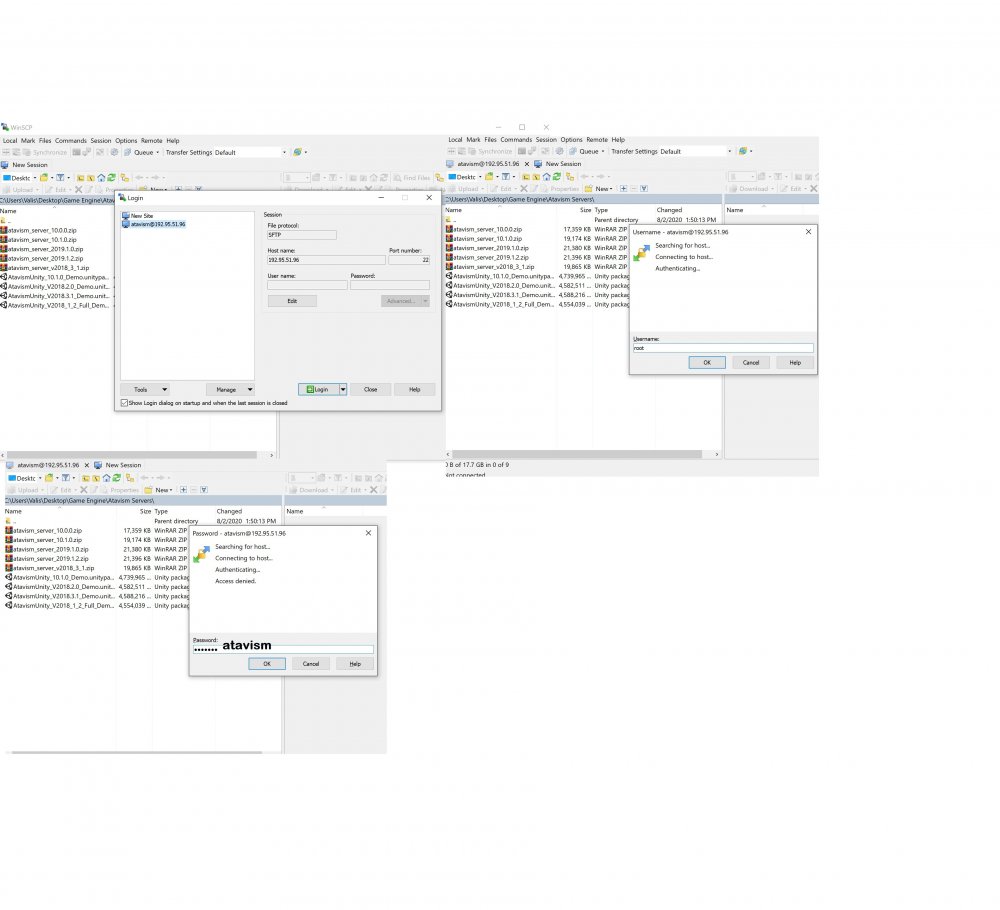
Task: Switch to New Session tab in top-right window
Action: [x=562, y=164]
